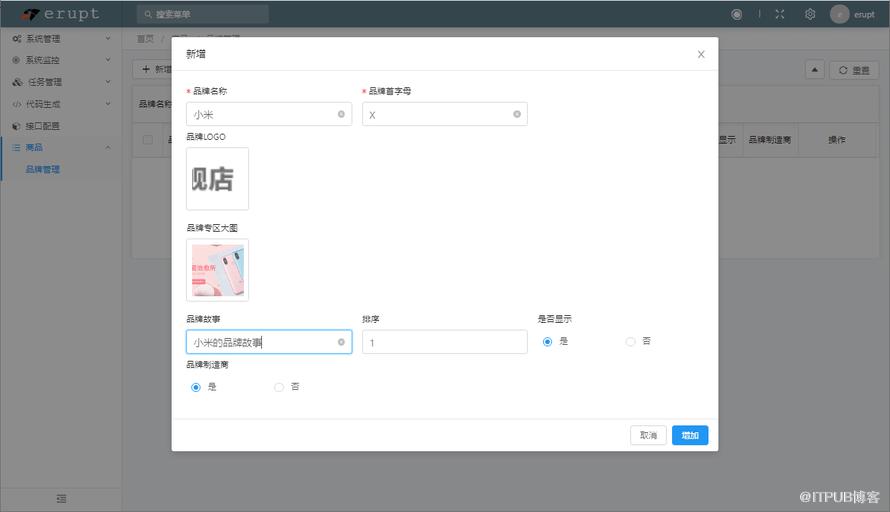Click the 商品 sidebar list icon
Image resolution: width=890 pixels, height=512 pixels.
[16, 147]
